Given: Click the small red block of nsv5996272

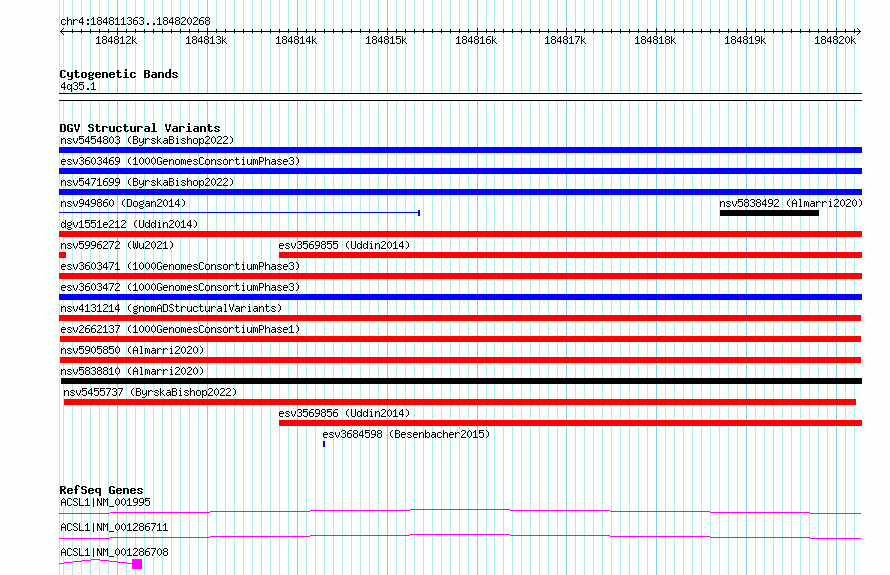Looking at the screenshot, I should [x=62, y=255].
